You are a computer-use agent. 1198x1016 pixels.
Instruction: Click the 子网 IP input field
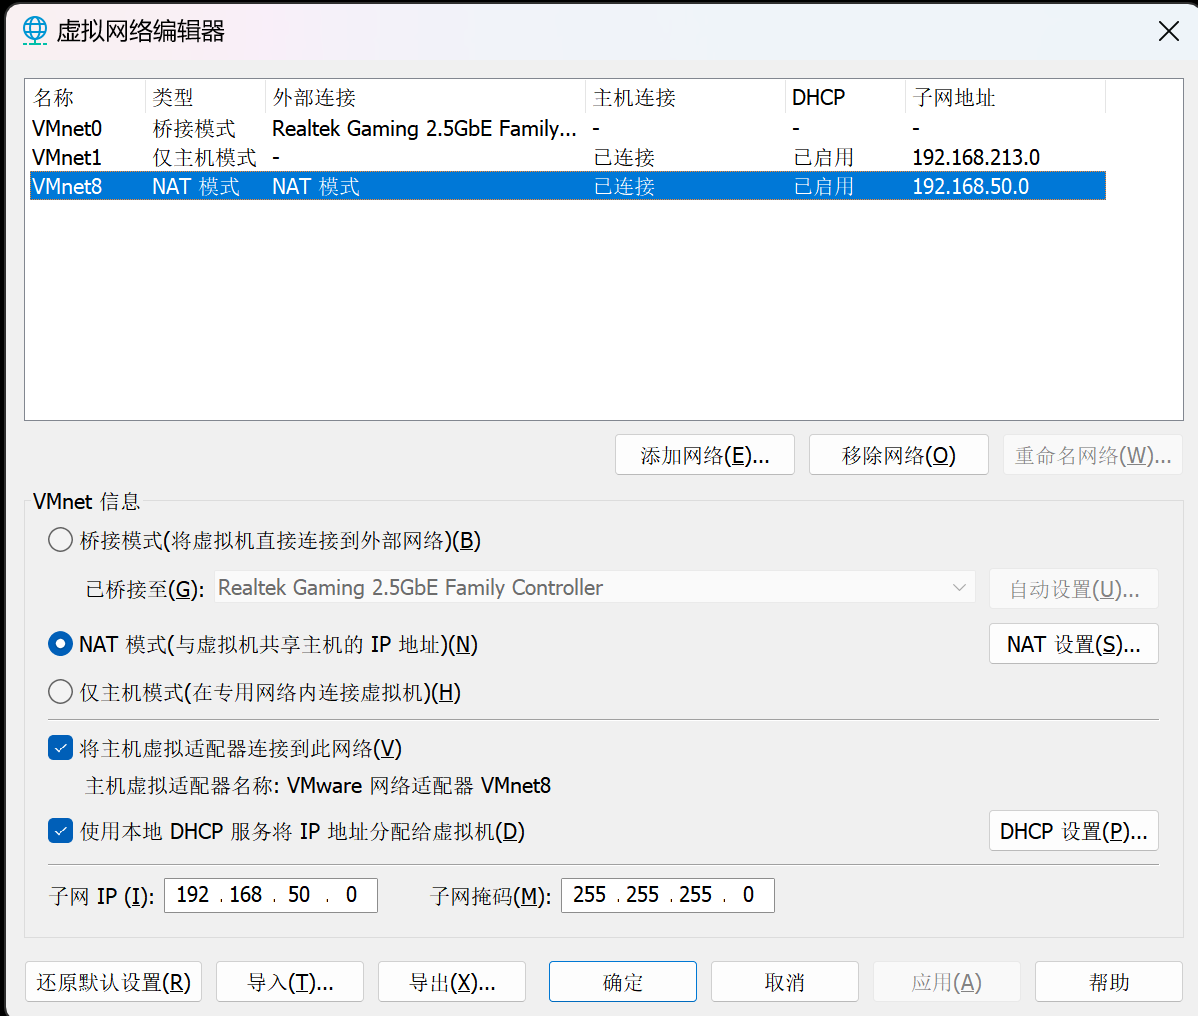point(270,895)
